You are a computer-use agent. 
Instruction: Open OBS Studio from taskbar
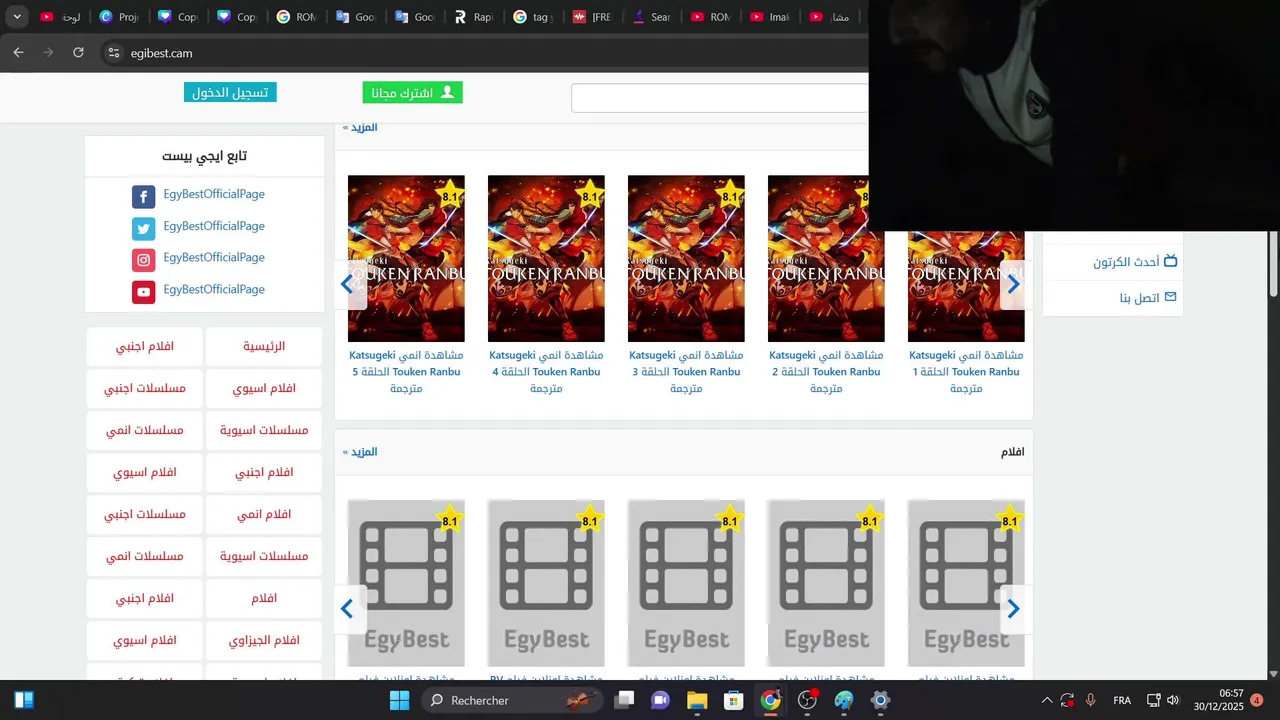pos(807,700)
